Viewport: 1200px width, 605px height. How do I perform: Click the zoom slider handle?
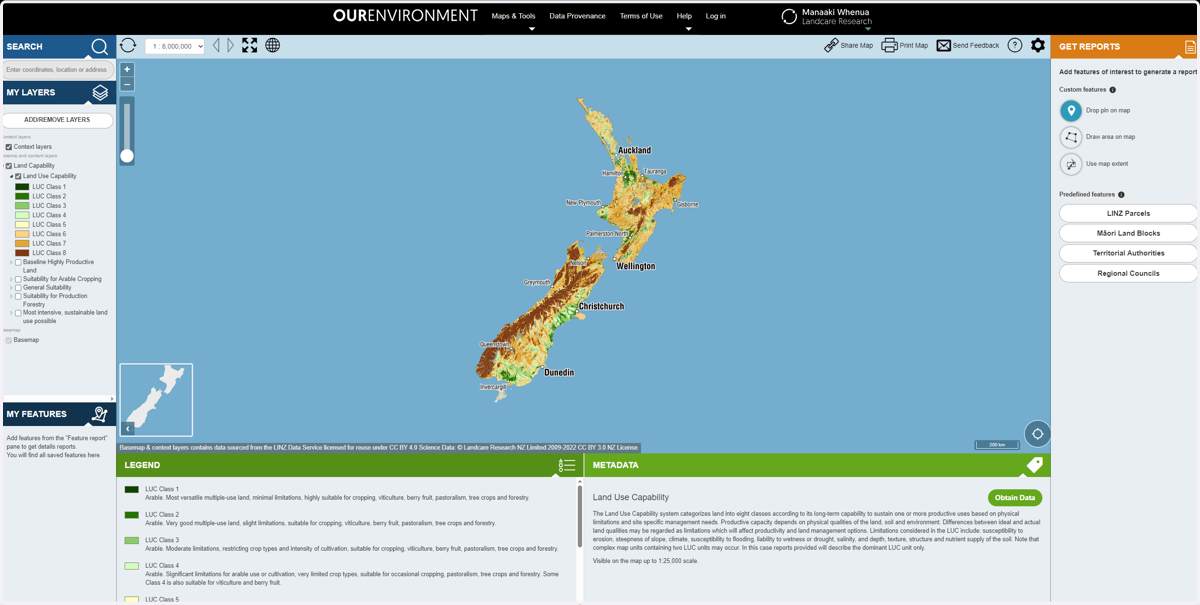tap(127, 155)
